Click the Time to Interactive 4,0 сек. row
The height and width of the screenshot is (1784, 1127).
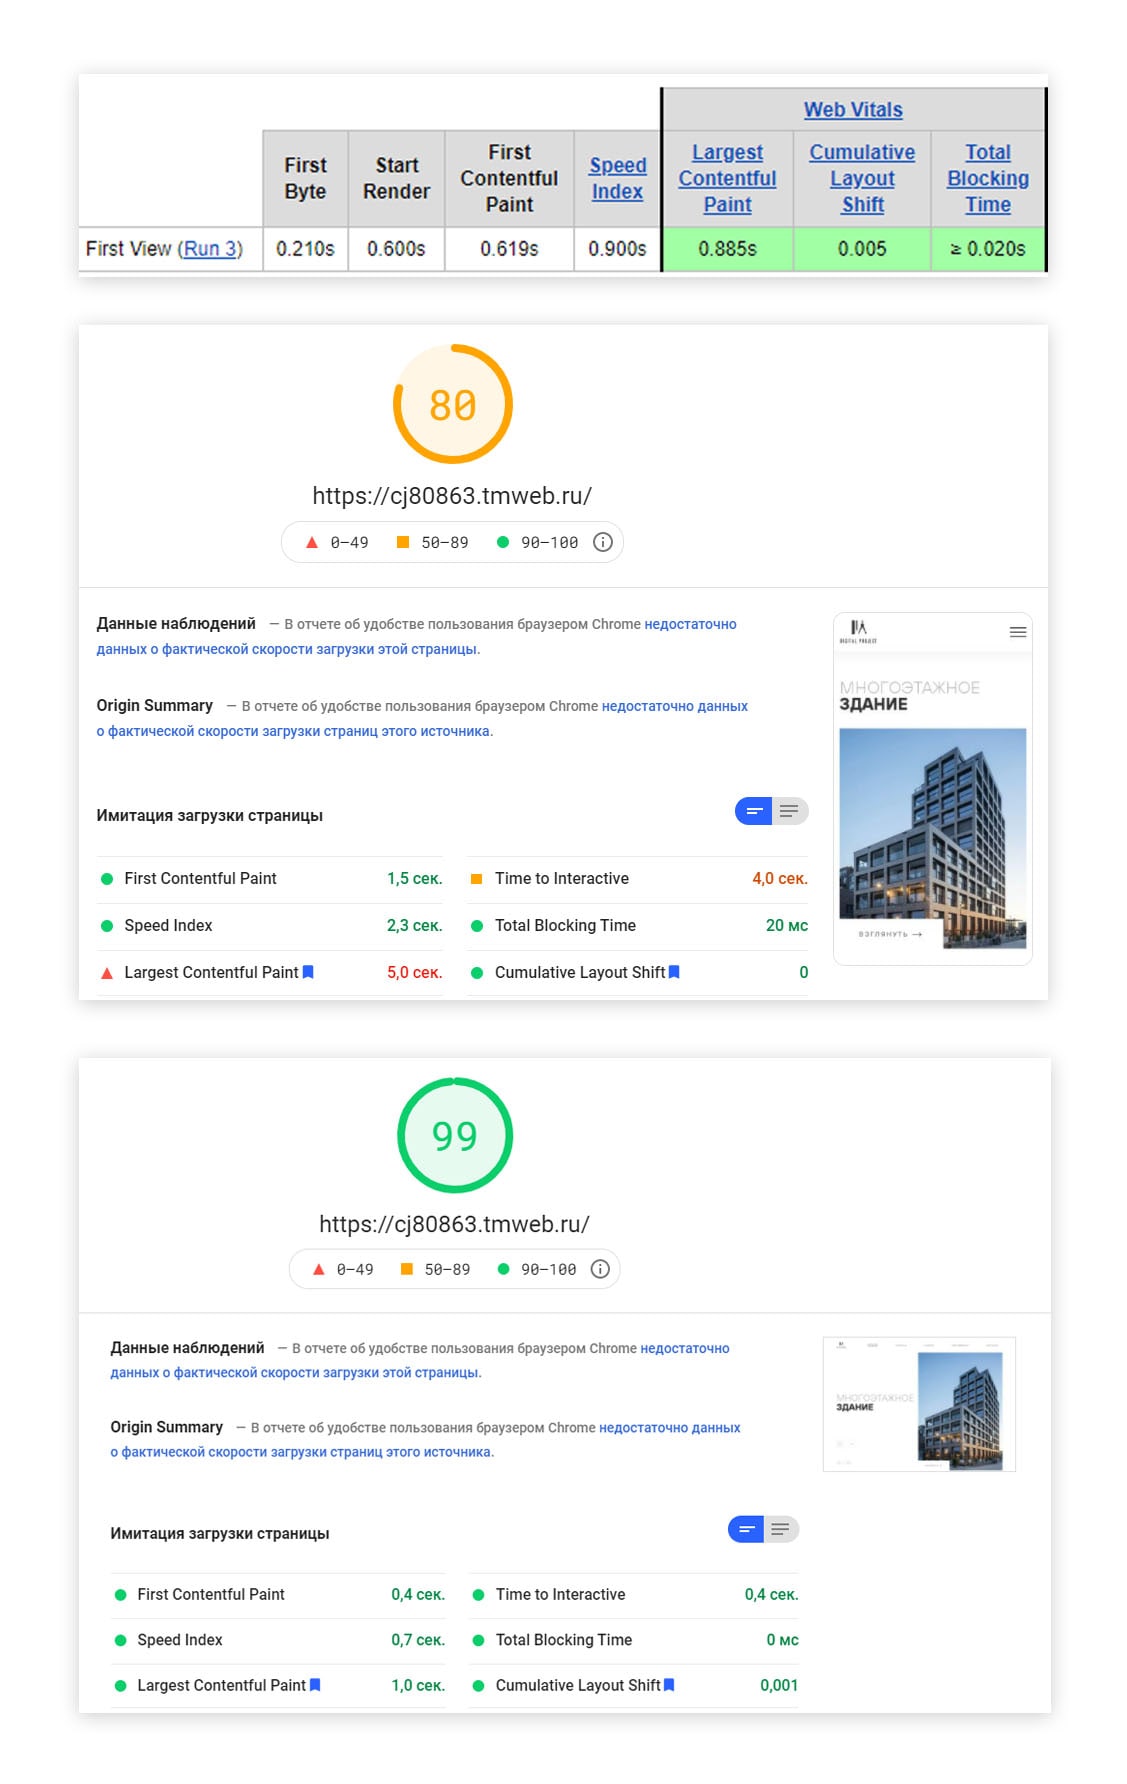tap(638, 879)
